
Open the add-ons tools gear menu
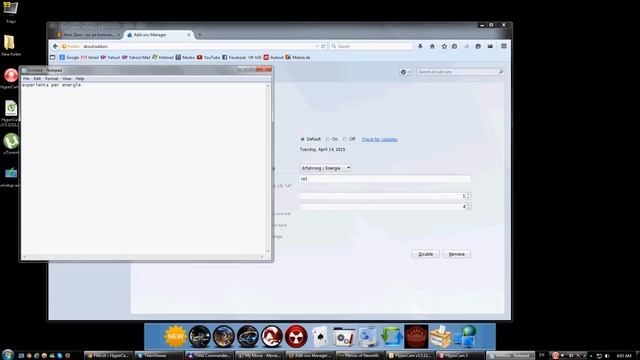tap(405, 72)
